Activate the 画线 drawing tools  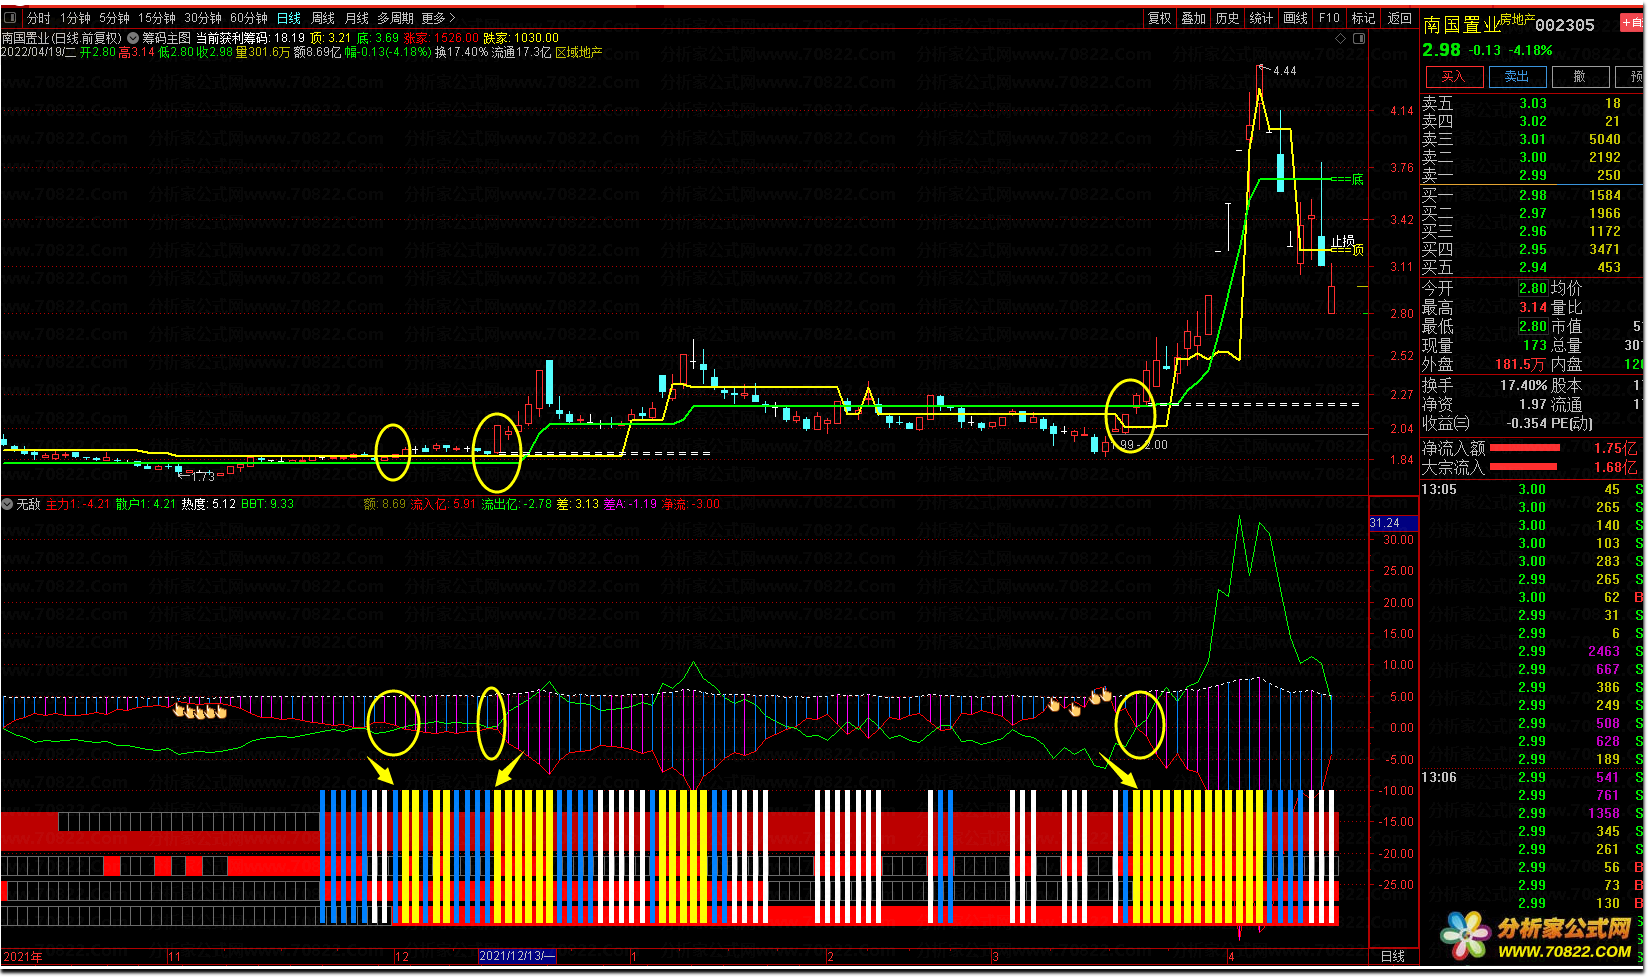click(1296, 18)
